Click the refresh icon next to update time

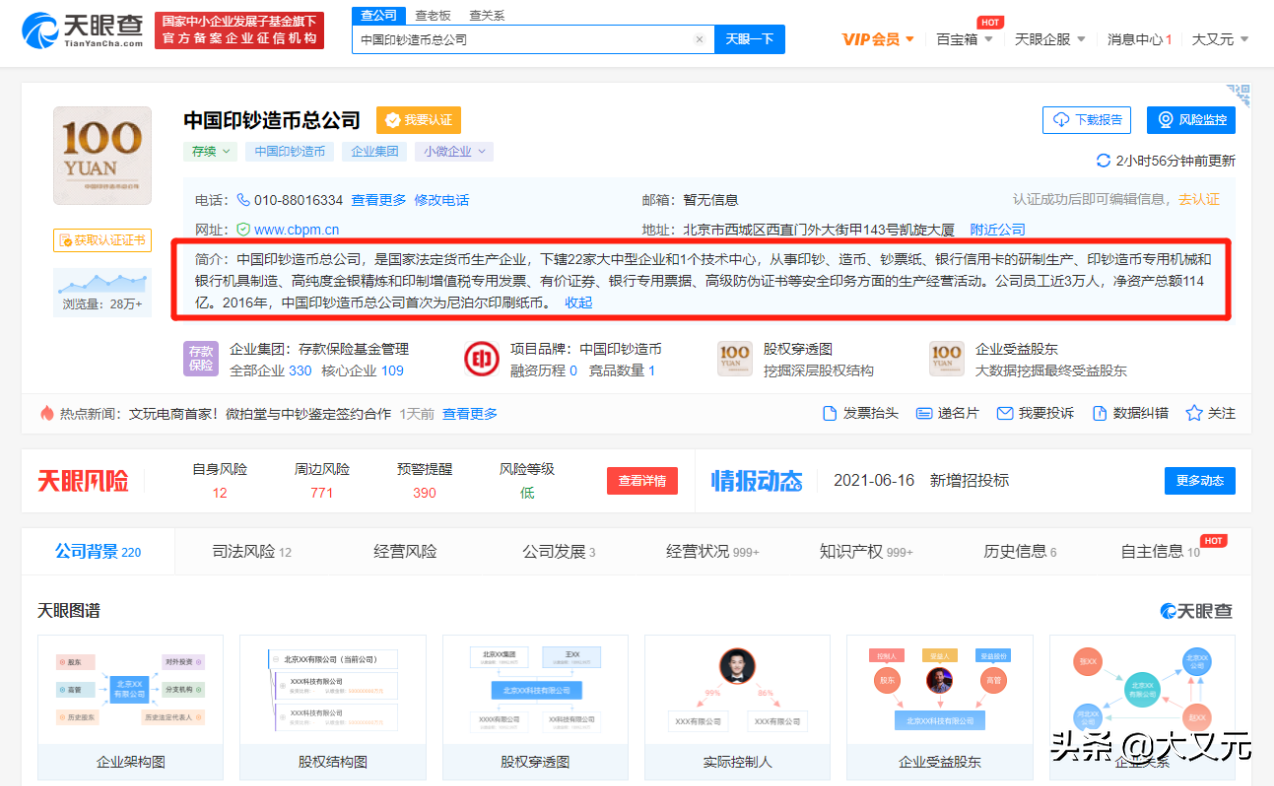[1104, 160]
